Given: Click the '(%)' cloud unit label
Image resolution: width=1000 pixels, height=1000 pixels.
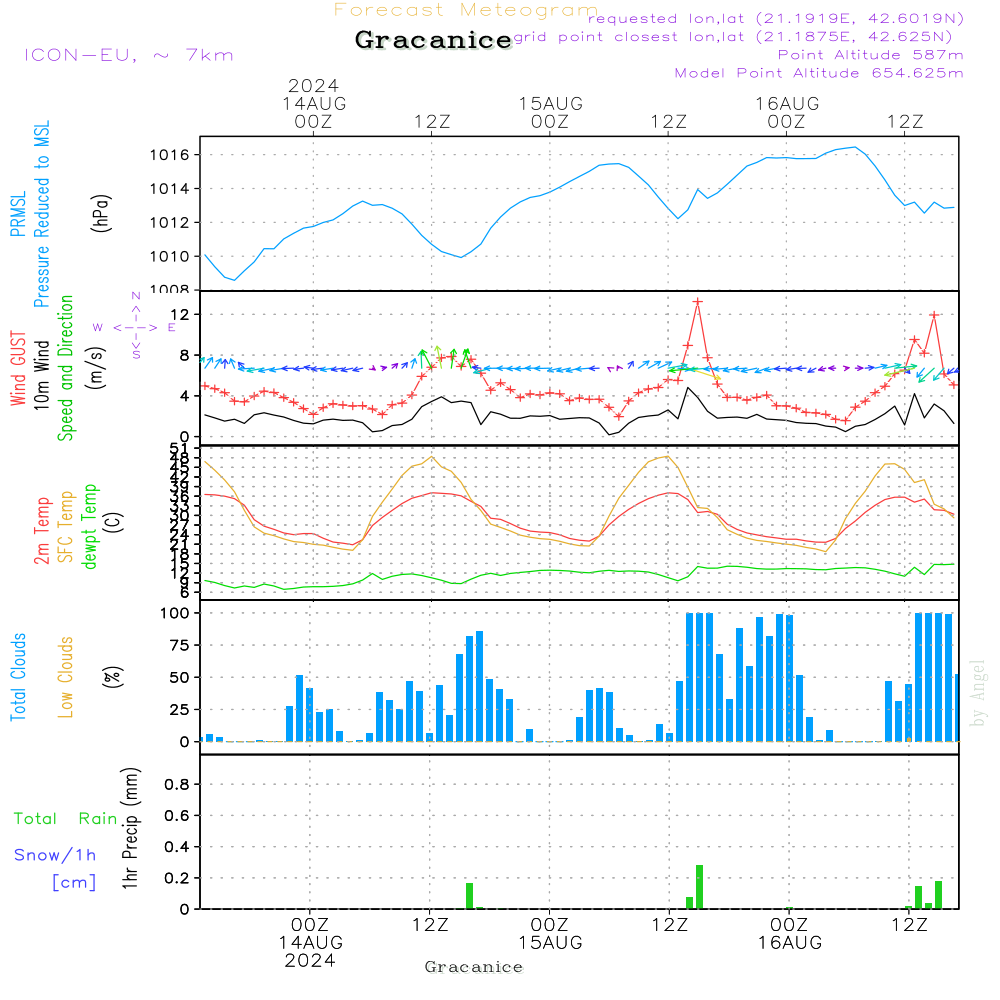Looking at the screenshot, I should point(112,677).
